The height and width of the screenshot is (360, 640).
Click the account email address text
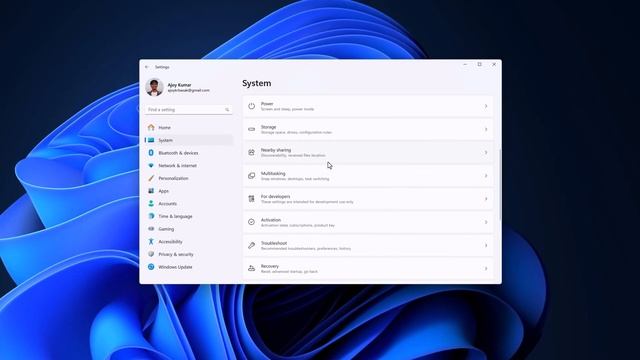tap(189, 90)
